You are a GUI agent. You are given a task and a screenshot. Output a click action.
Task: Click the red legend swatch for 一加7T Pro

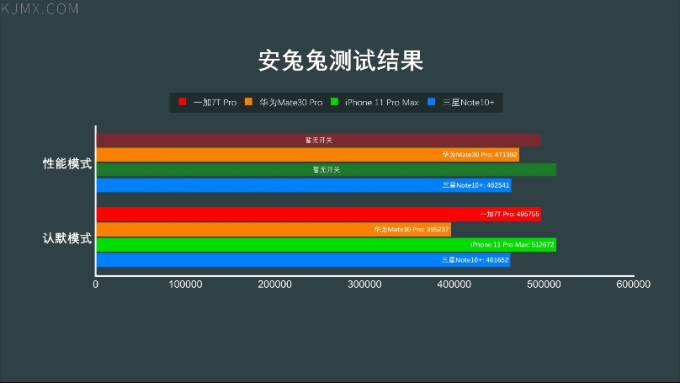pos(182,102)
